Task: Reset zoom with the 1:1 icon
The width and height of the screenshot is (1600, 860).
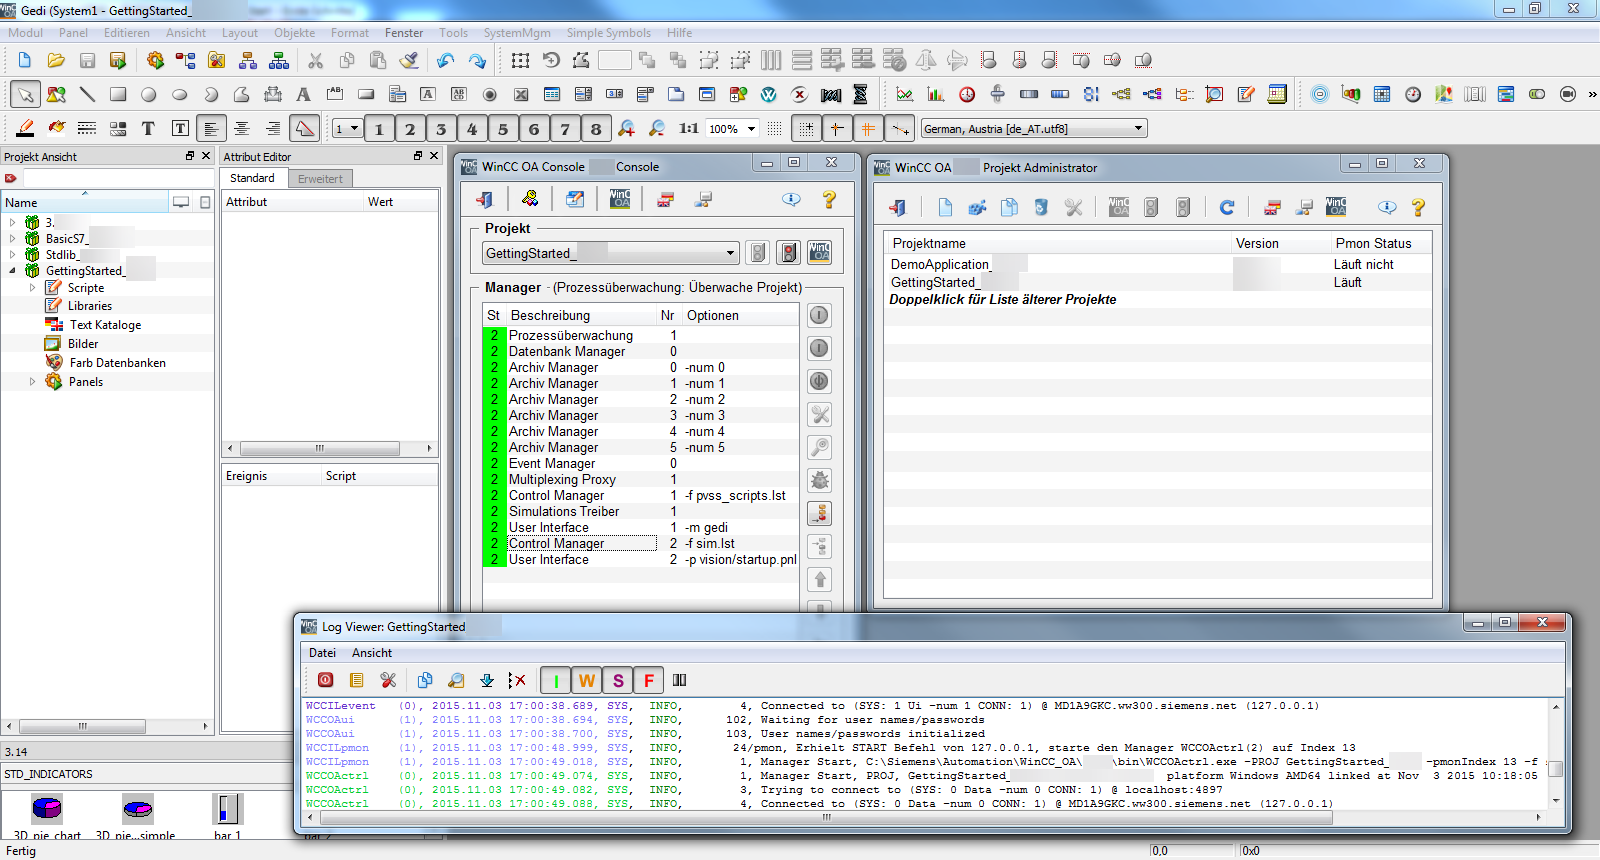Action: click(x=688, y=128)
